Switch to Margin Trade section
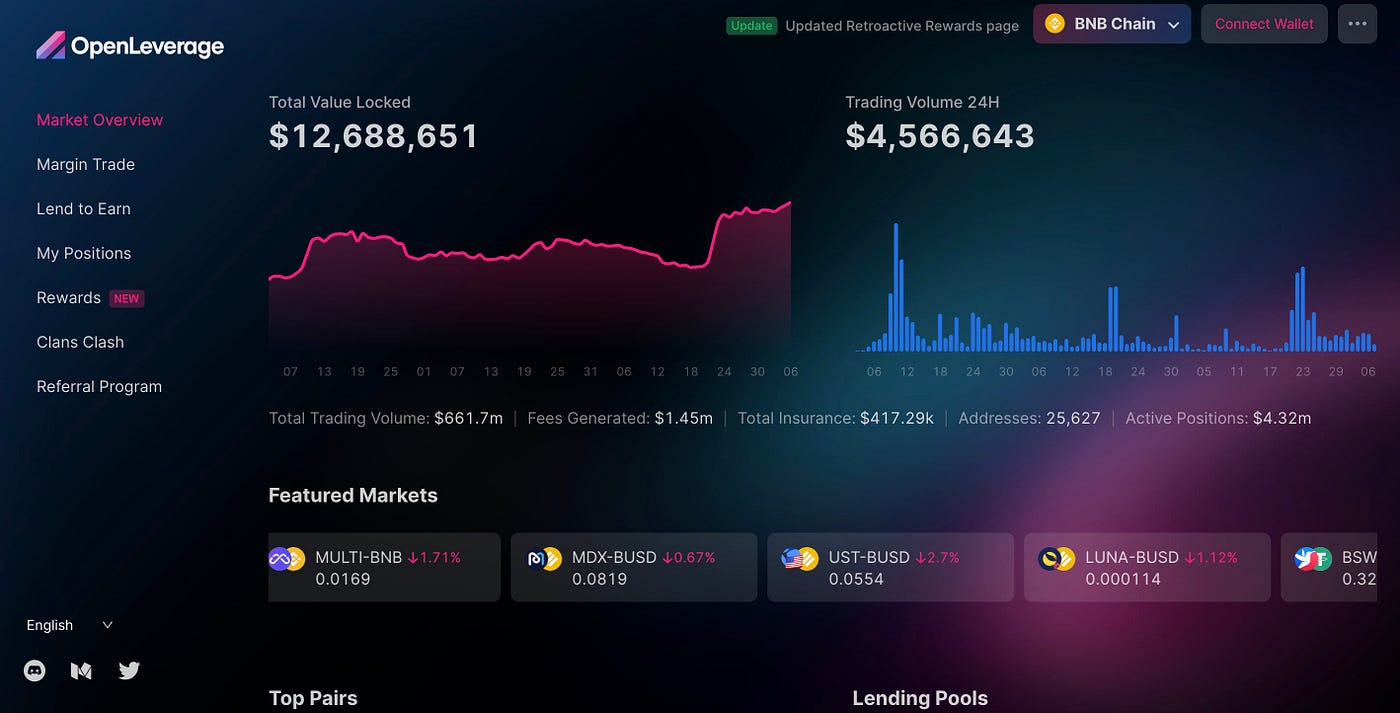Screen dimensions: 1400x713 point(86,164)
